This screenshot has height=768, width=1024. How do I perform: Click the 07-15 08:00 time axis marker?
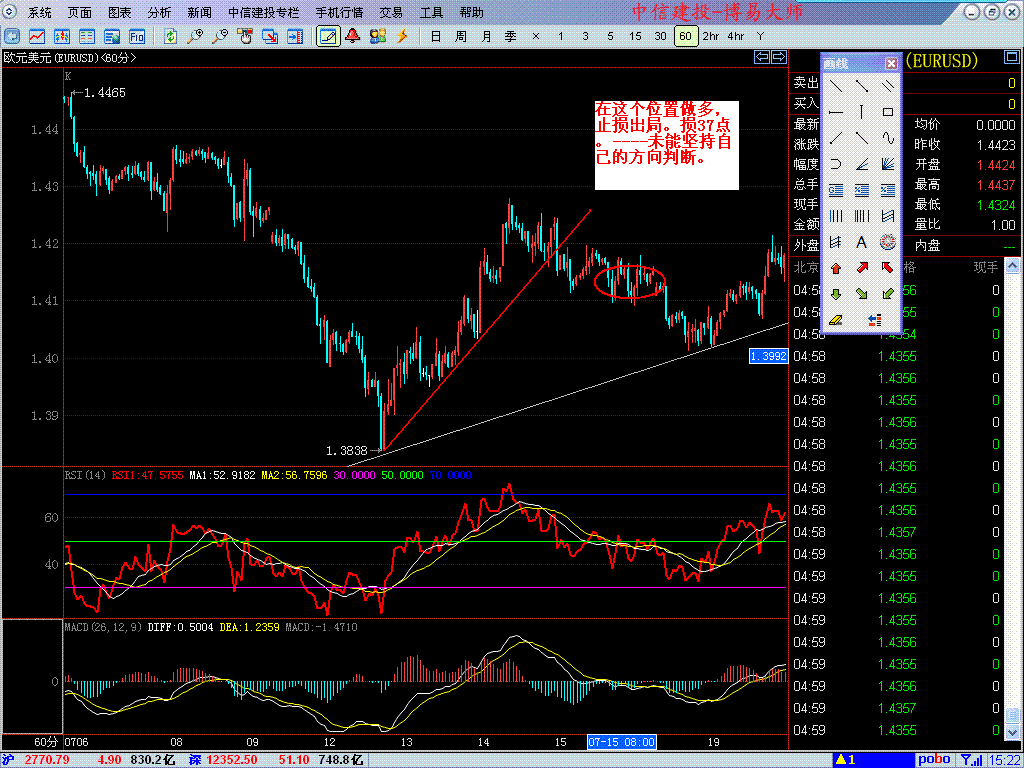(622, 742)
